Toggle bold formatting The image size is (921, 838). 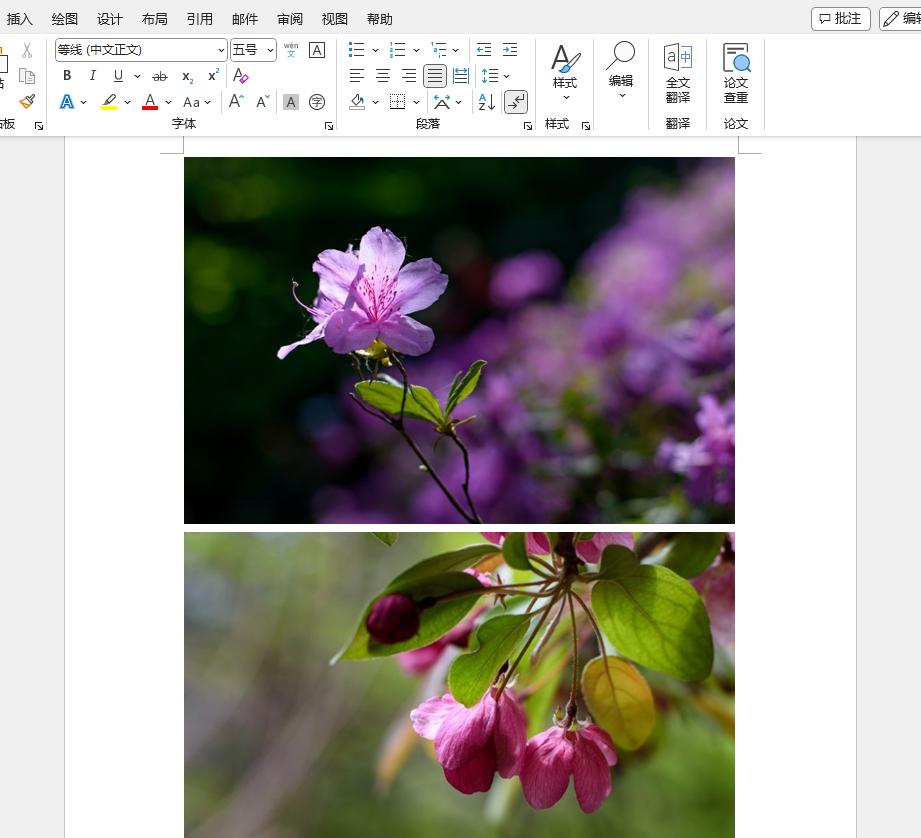click(67, 76)
